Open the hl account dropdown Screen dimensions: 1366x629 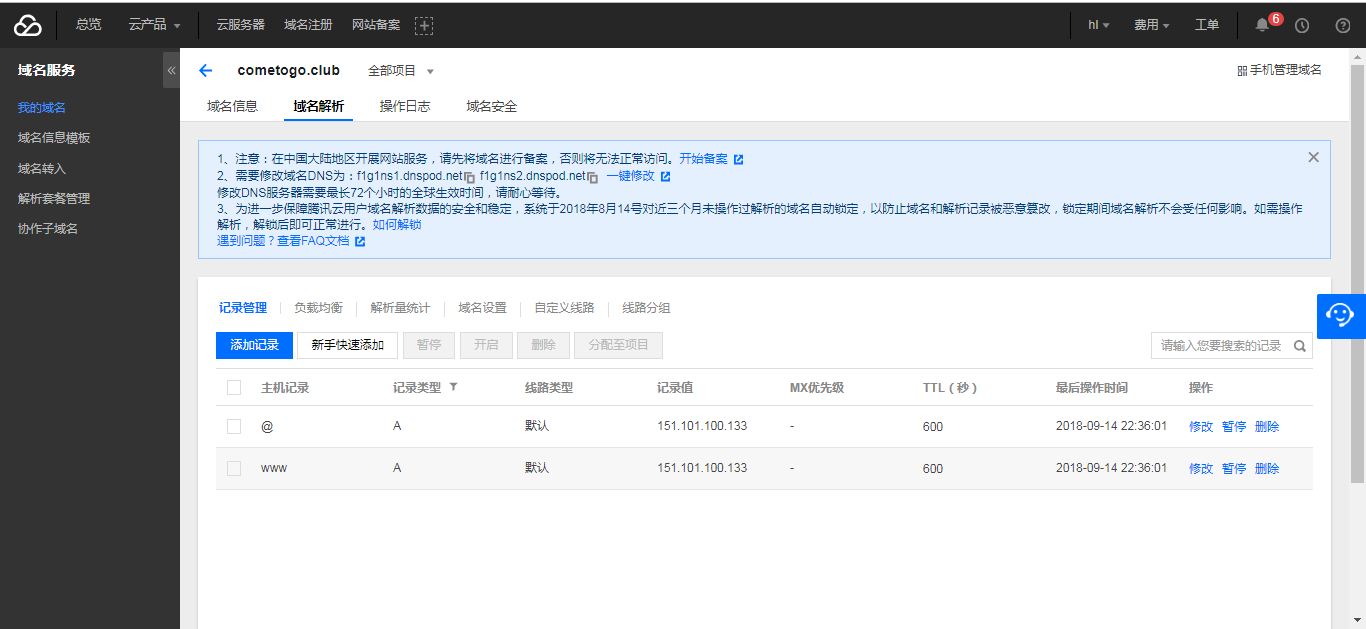(x=1099, y=25)
